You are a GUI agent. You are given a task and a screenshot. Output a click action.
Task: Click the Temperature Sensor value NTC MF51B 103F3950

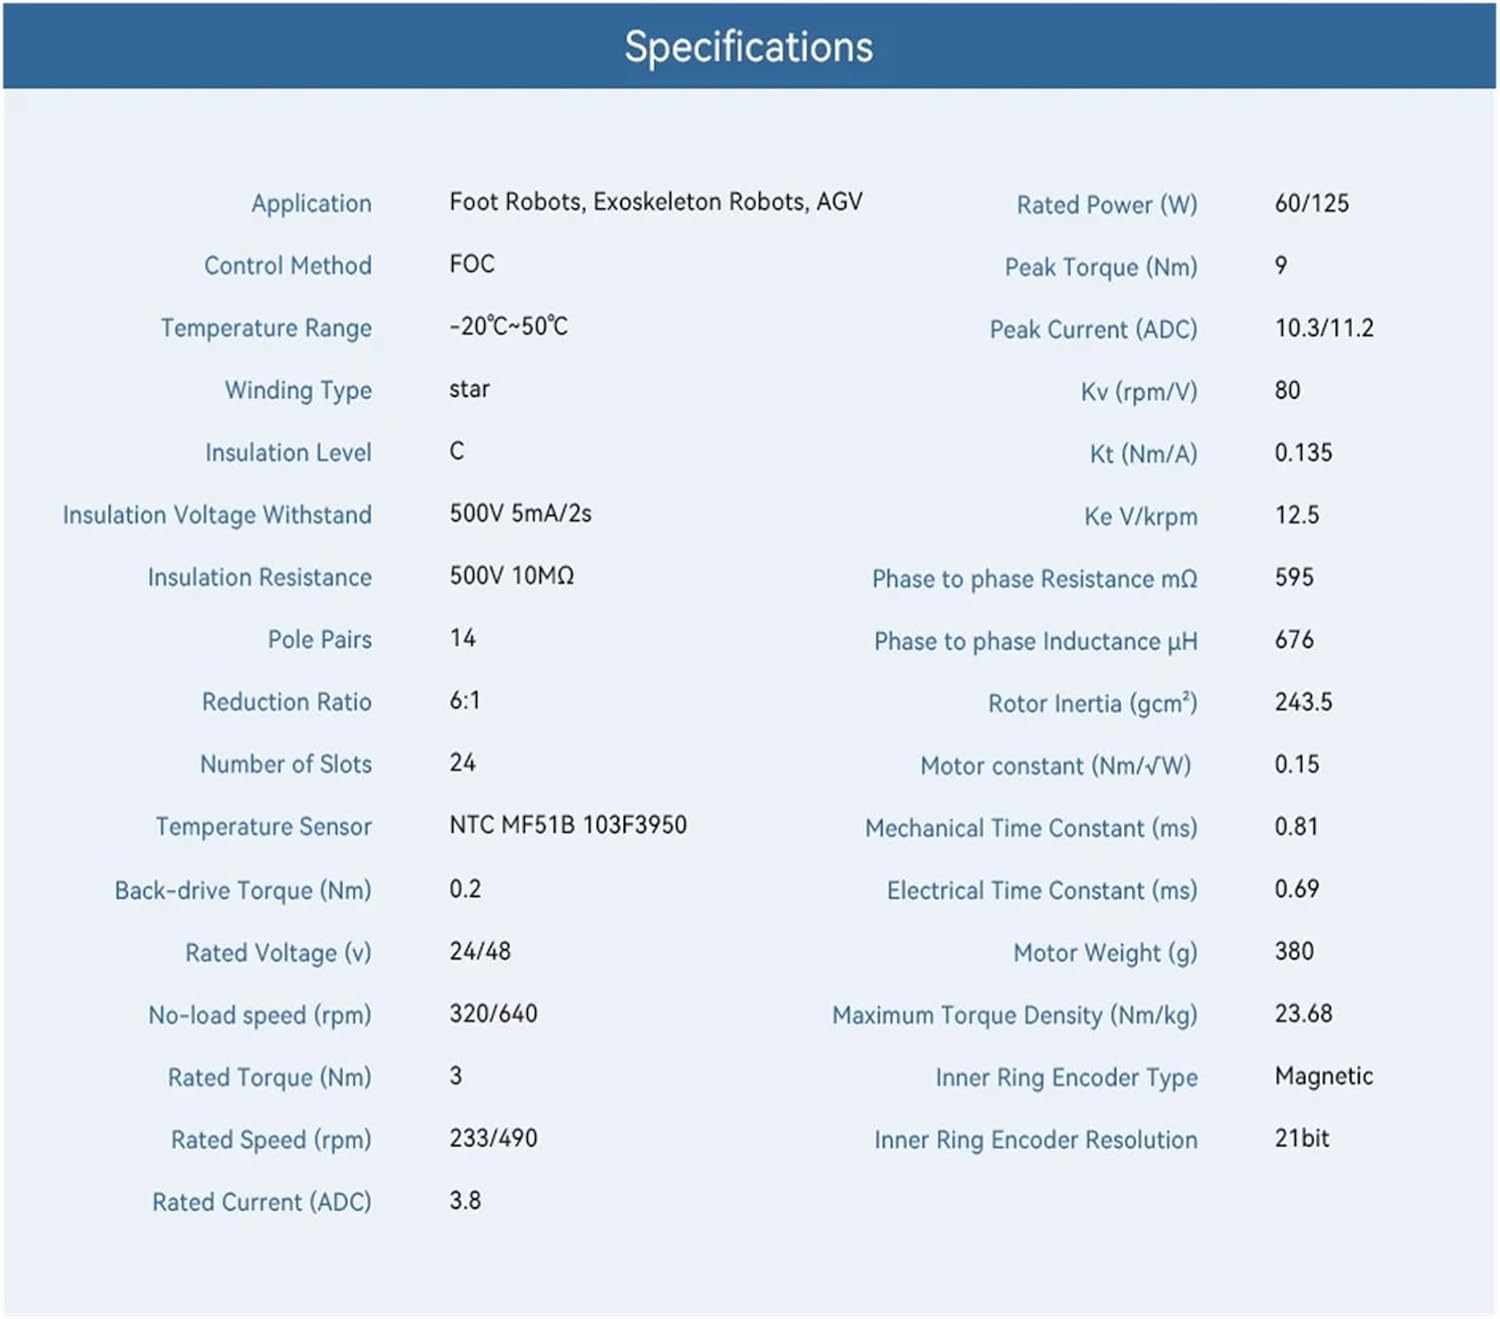tap(568, 825)
